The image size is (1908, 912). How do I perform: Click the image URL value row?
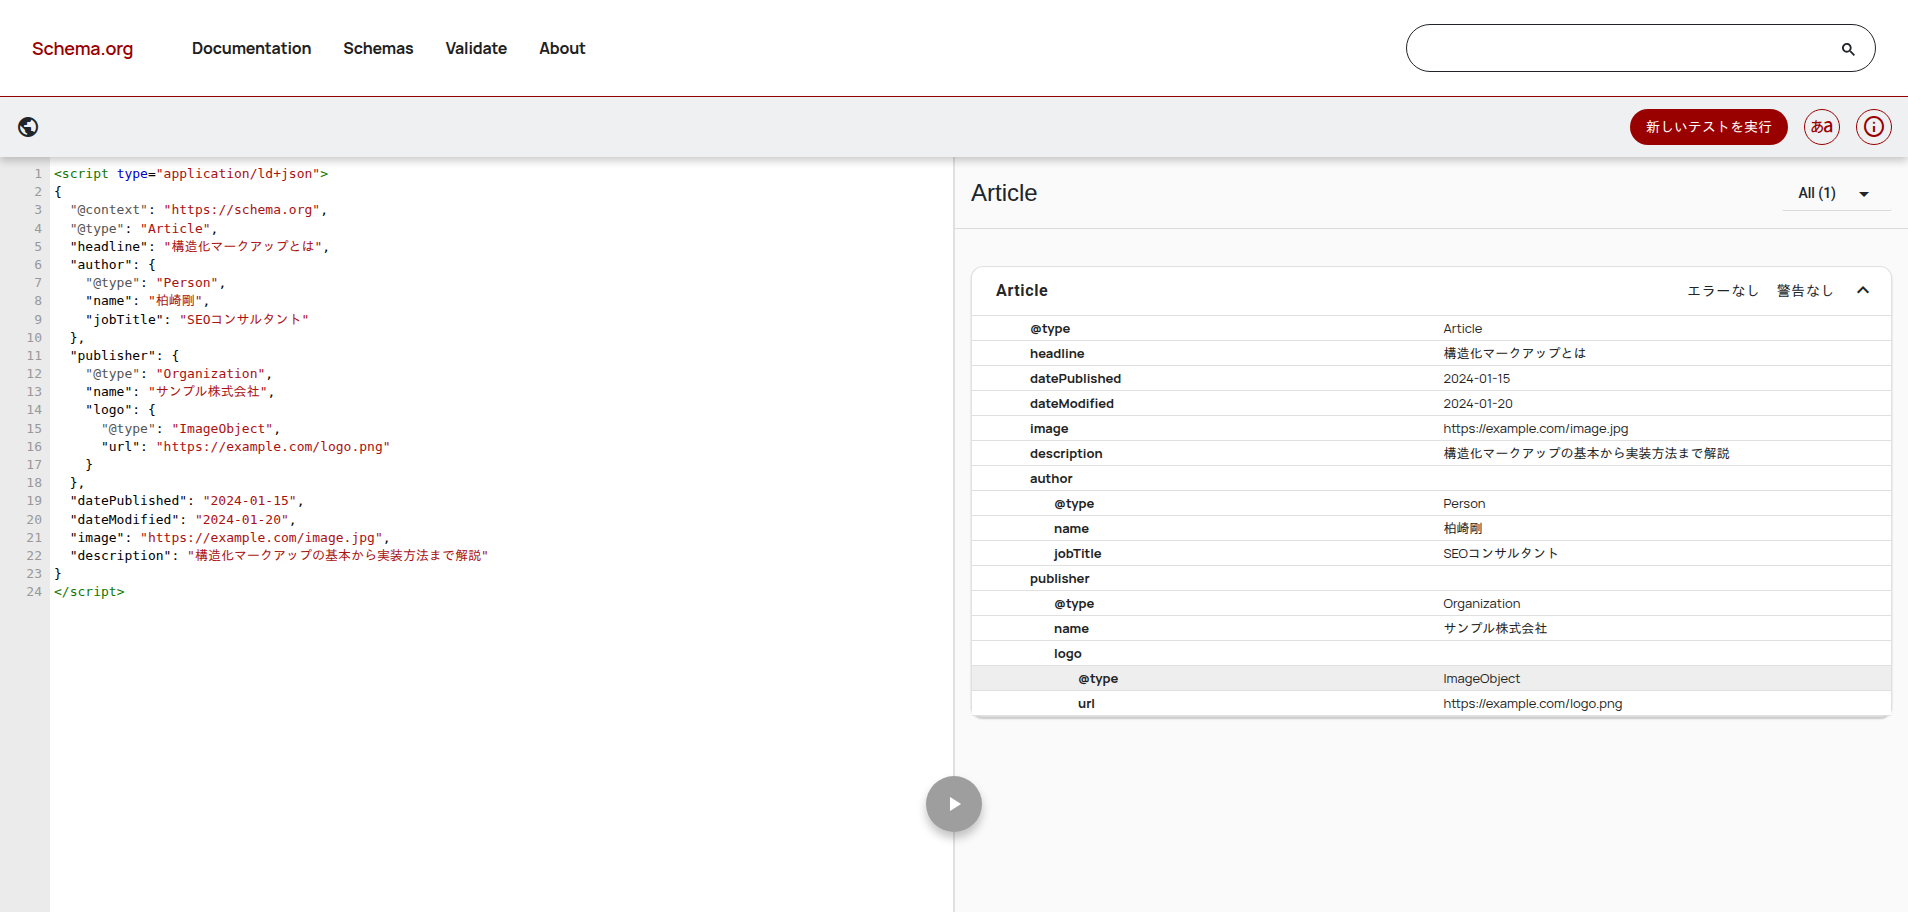tap(1535, 429)
